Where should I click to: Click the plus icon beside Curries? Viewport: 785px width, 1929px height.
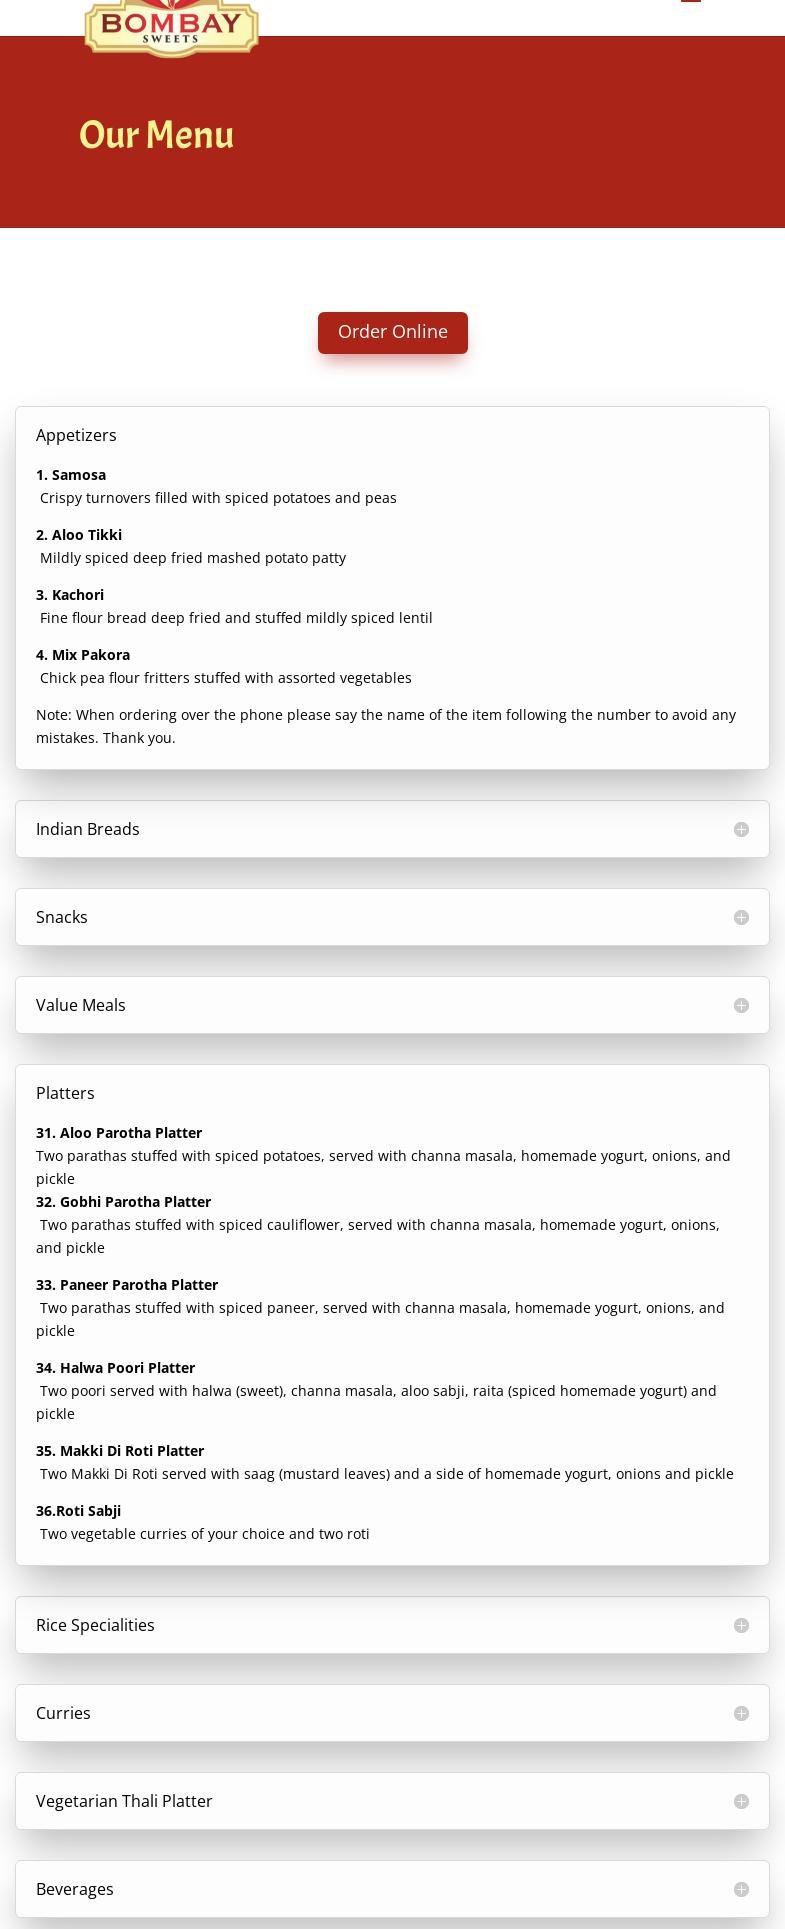click(x=741, y=1713)
